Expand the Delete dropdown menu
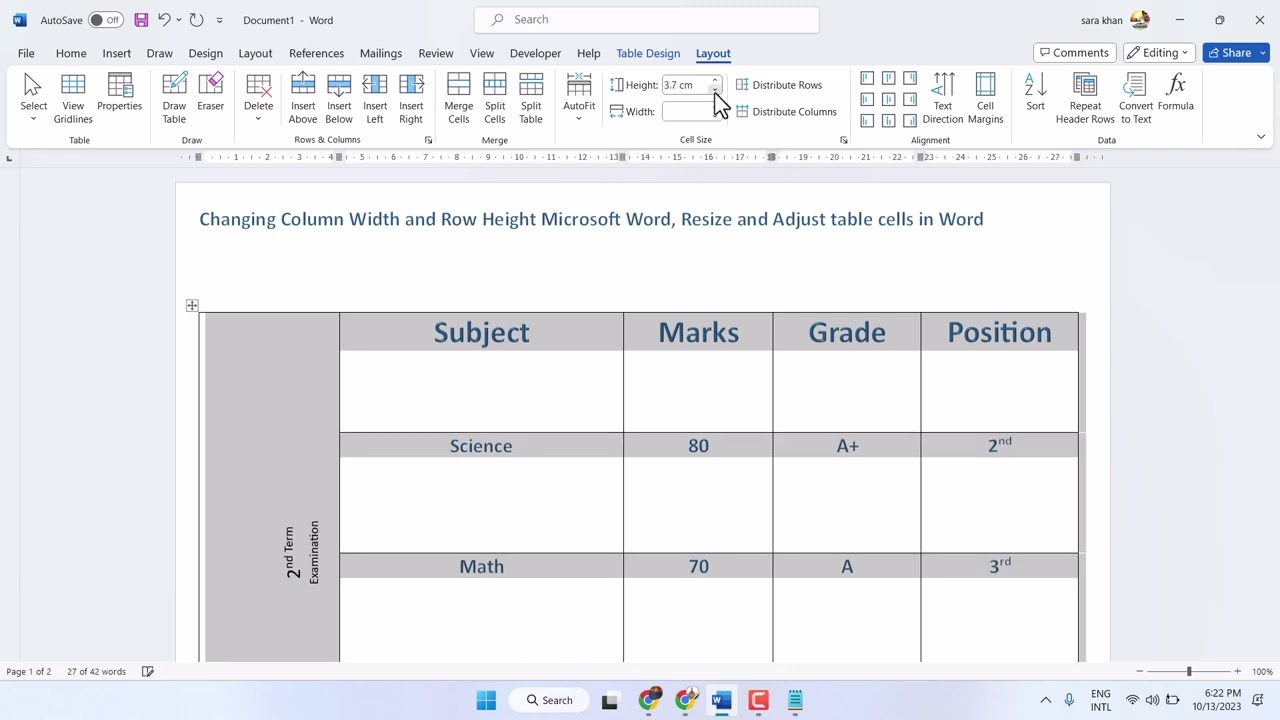The image size is (1280, 720). pos(258,119)
